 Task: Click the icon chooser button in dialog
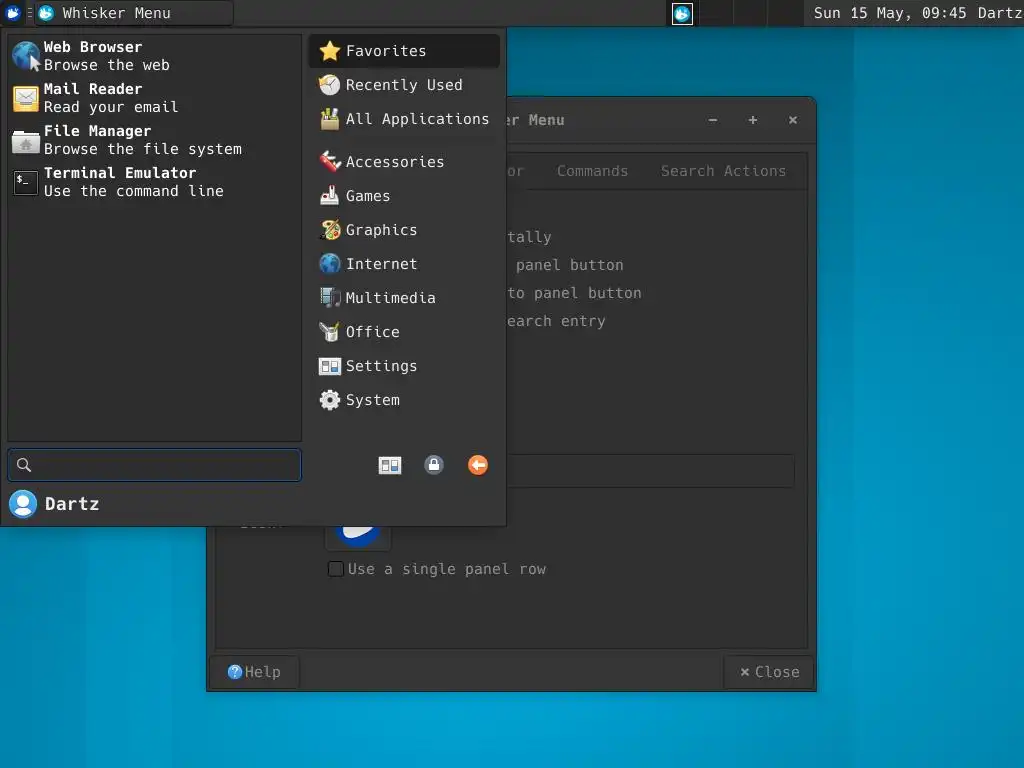tap(358, 539)
